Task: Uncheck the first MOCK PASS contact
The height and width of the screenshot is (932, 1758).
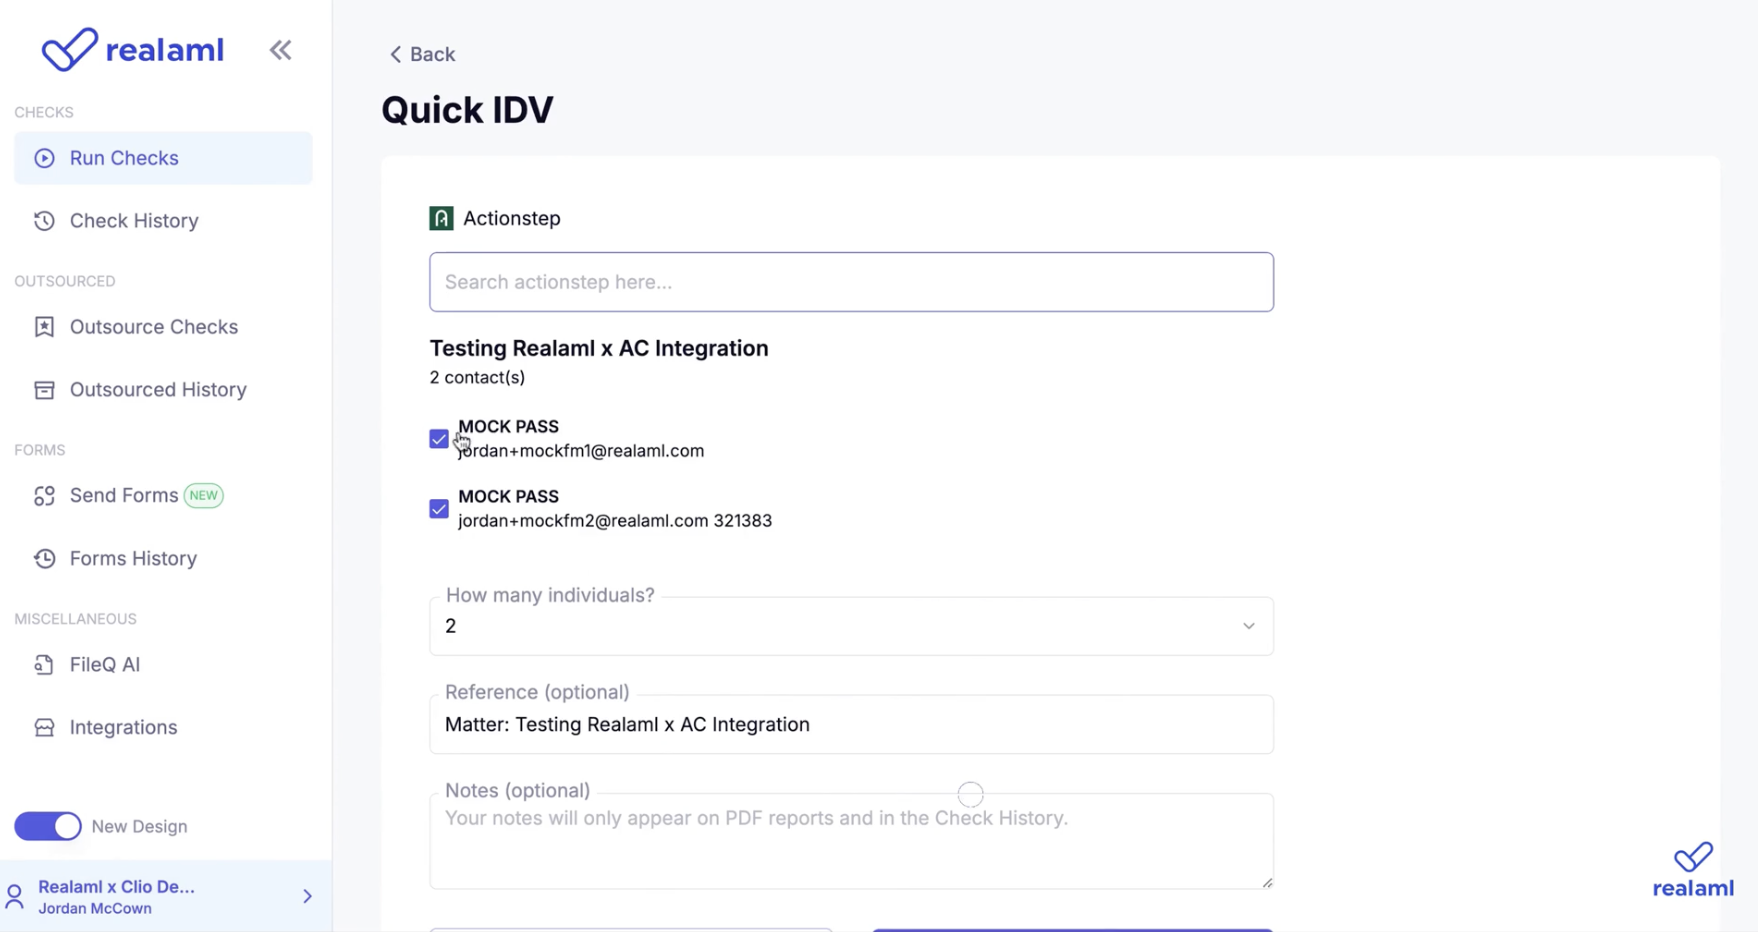Action: (439, 439)
